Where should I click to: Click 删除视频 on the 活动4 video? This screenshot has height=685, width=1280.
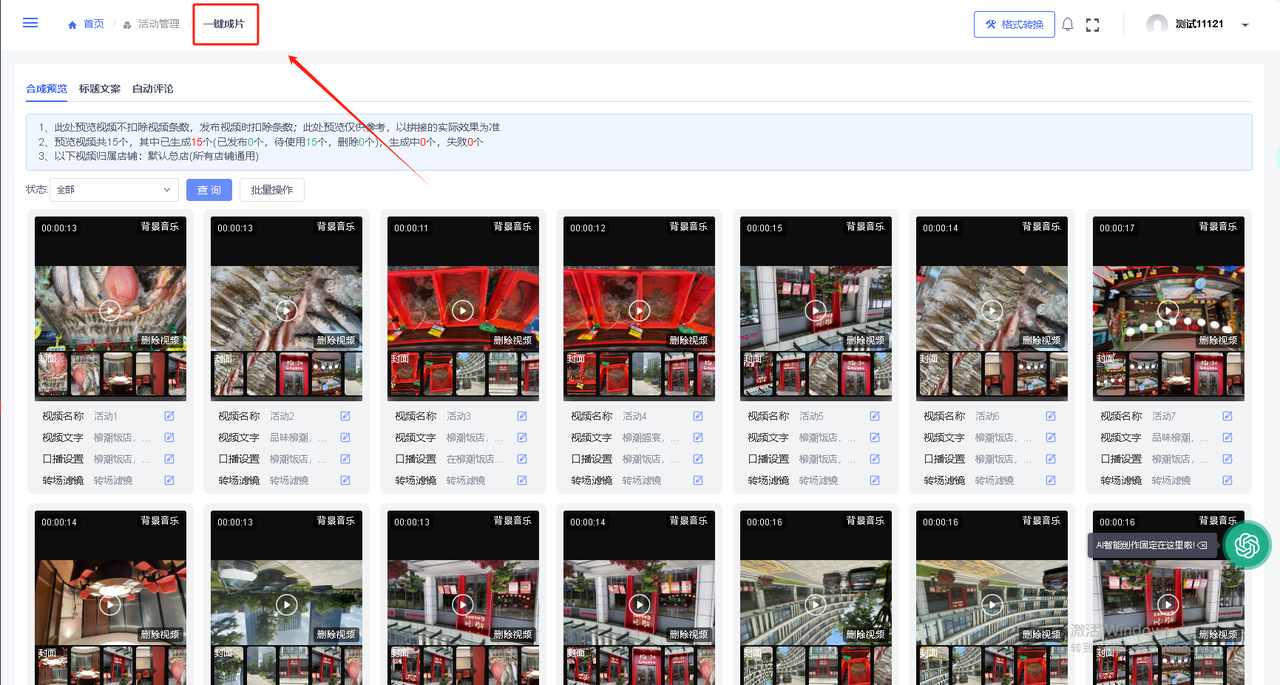pyautogui.click(x=688, y=341)
